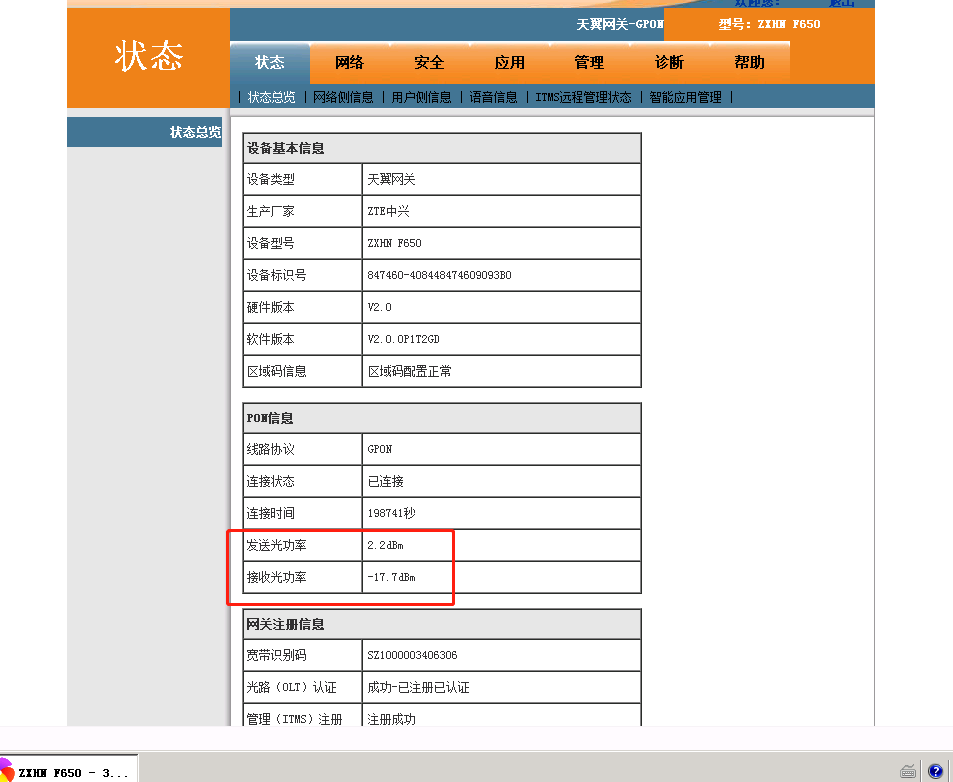Select the 管理 tab
This screenshot has height=782, width=953.
pyautogui.click(x=589, y=62)
